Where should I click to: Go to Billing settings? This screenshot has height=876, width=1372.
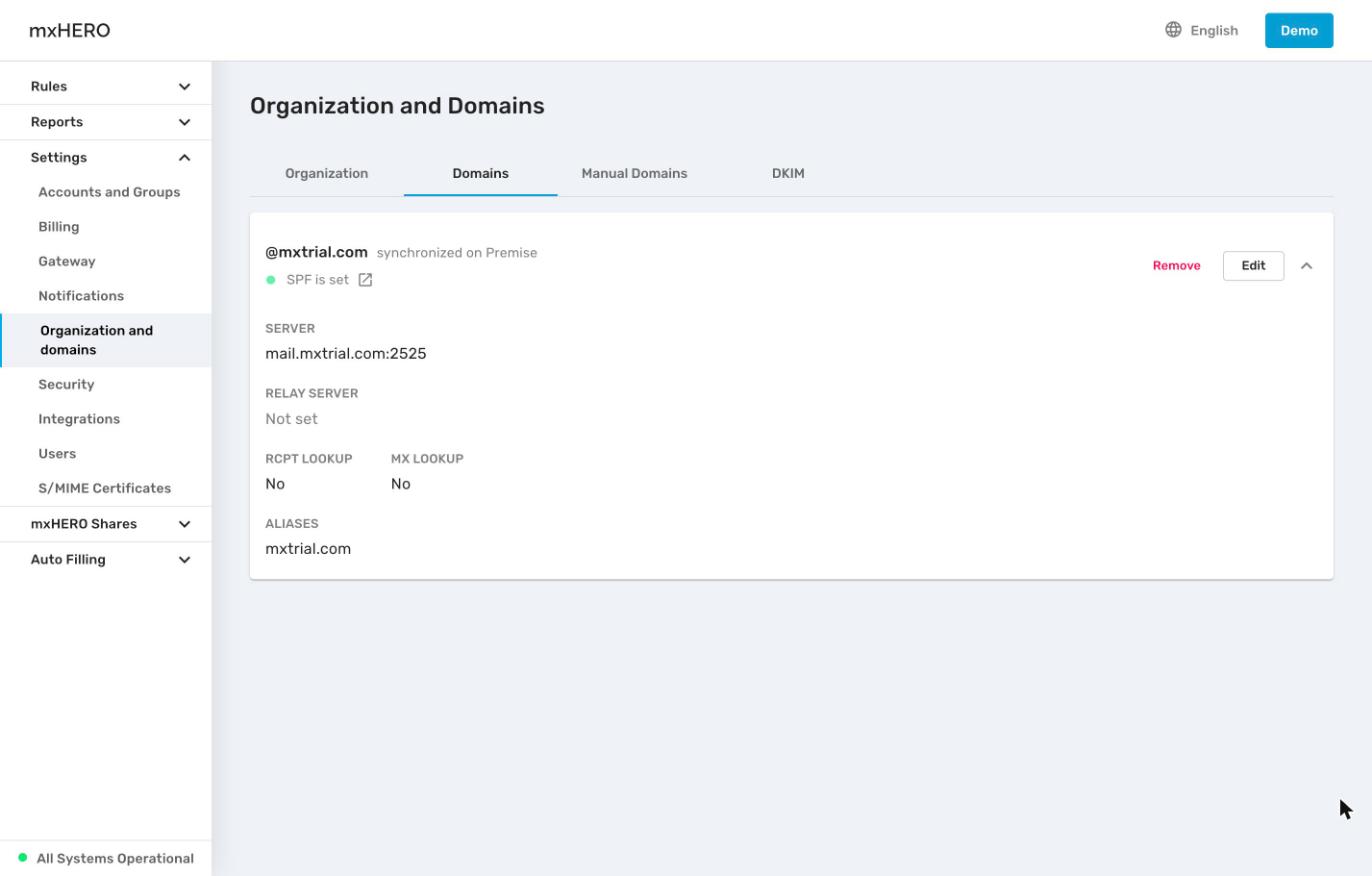point(59,227)
